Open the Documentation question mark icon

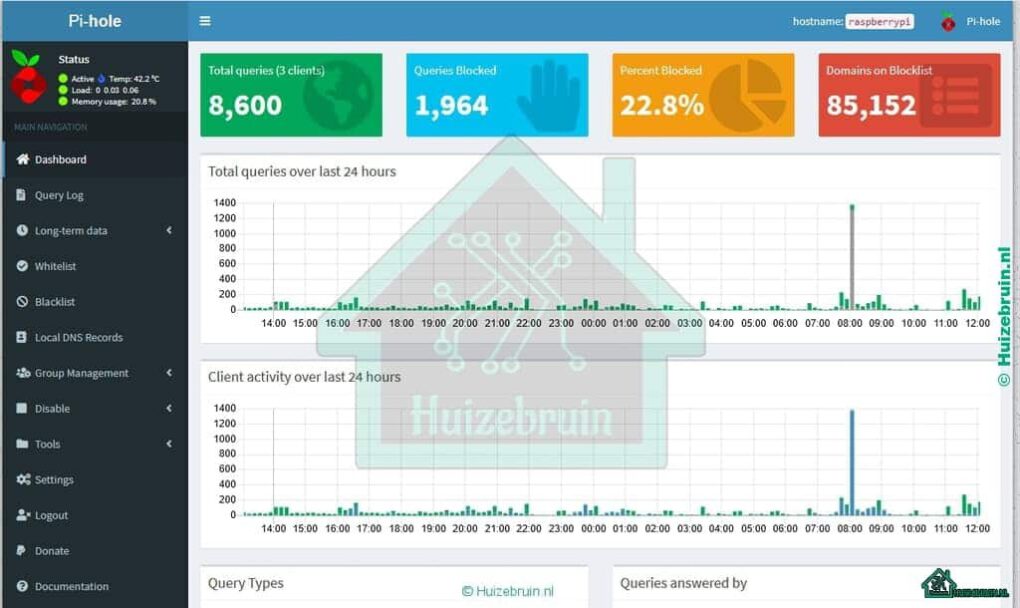[x=22, y=586]
